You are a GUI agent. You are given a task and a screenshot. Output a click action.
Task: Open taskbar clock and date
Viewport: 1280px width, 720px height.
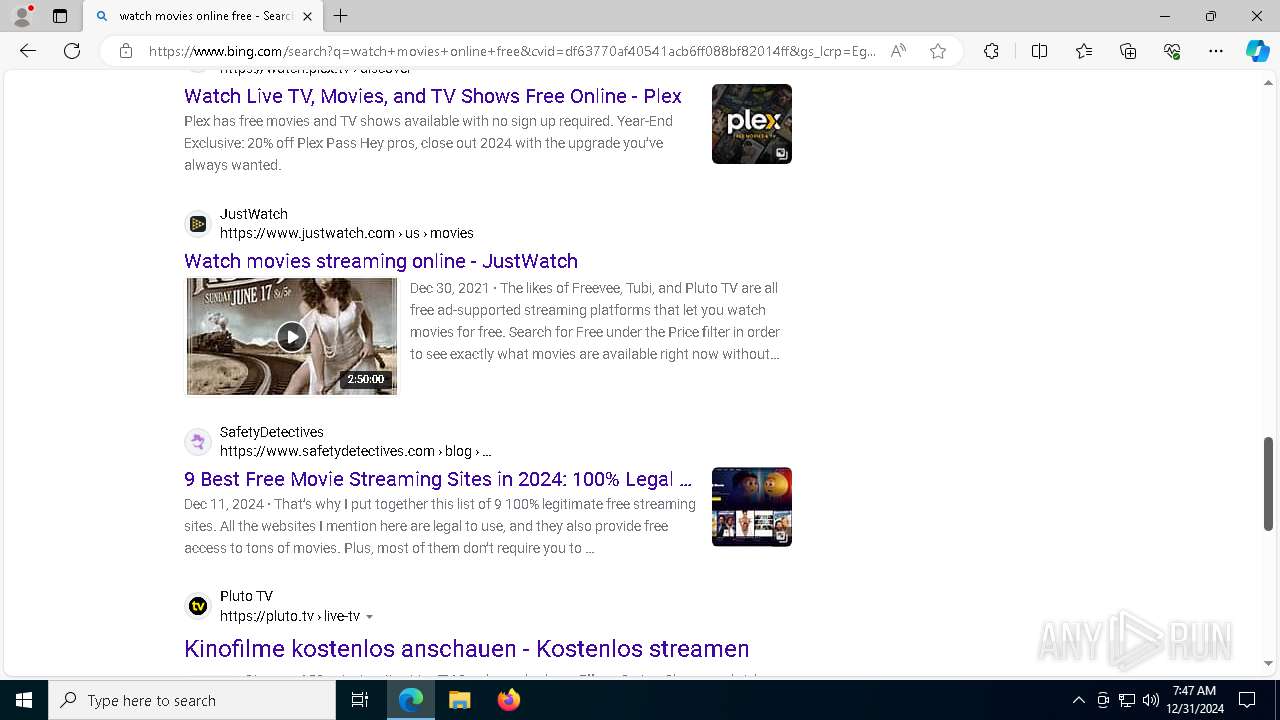tap(1194, 700)
